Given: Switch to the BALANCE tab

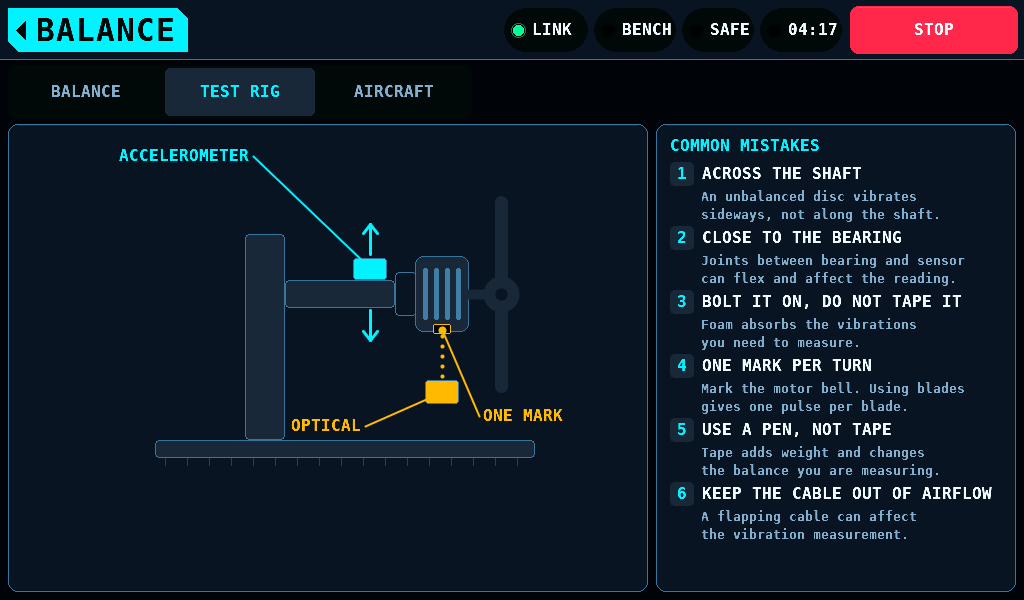Looking at the screenshot, I should 86,91.
